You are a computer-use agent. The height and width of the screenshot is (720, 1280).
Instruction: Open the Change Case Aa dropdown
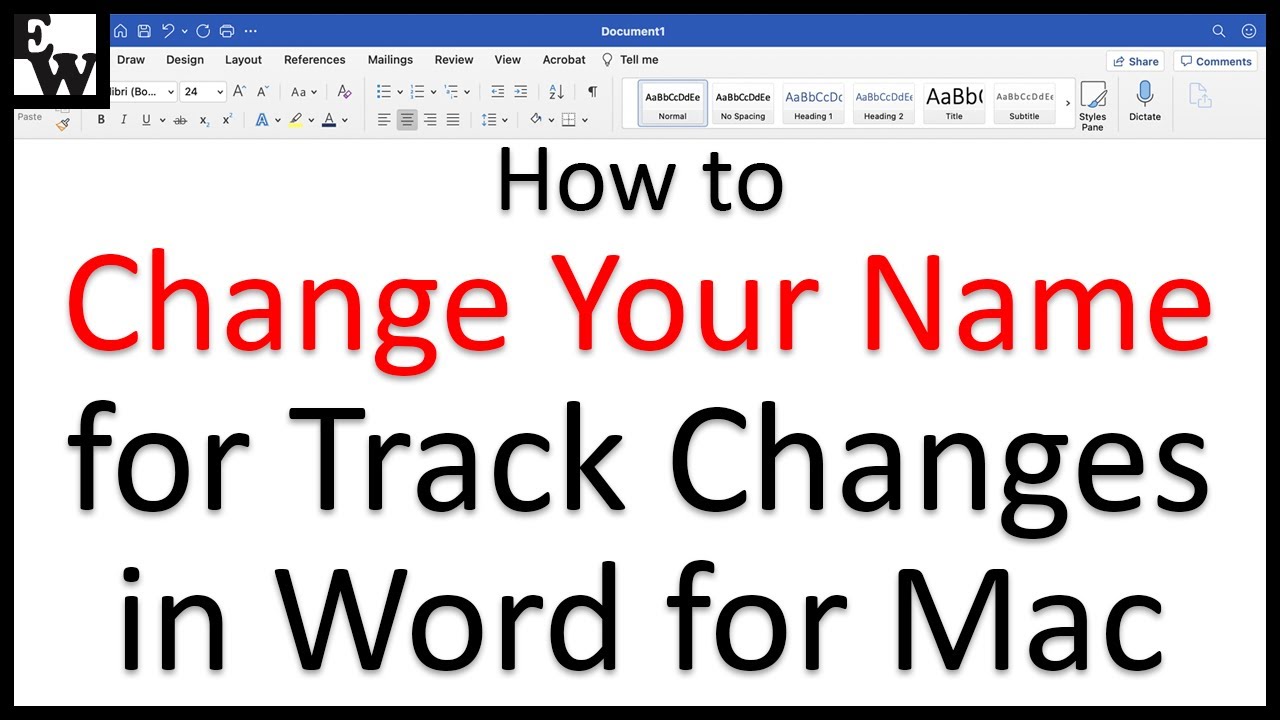[x=303, y=92]
